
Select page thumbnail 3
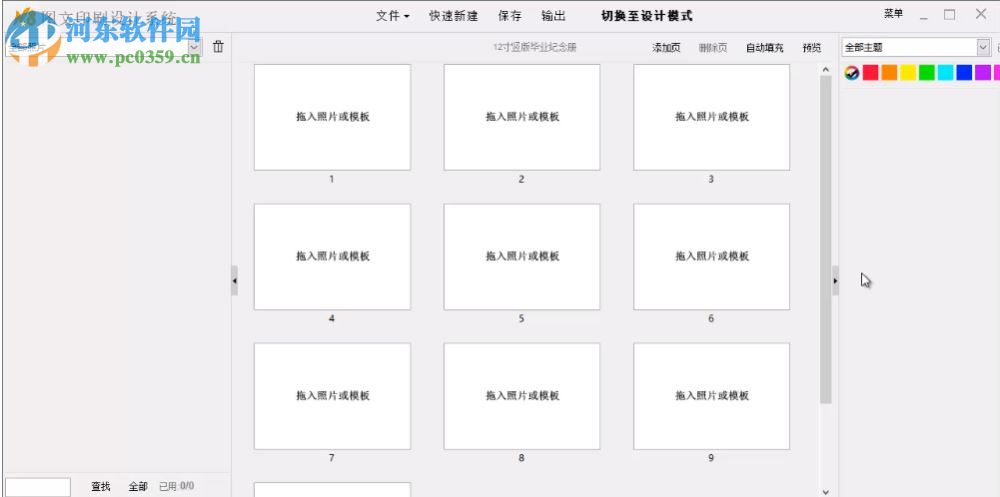pyautogui.click(x=711, y=117)
